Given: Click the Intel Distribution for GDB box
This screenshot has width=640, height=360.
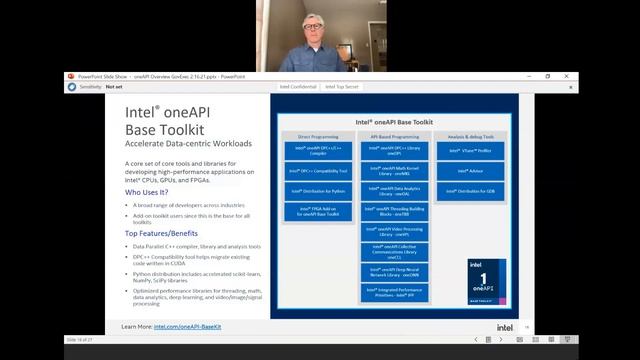Looking at the screenshot, I should click(470, 191).
